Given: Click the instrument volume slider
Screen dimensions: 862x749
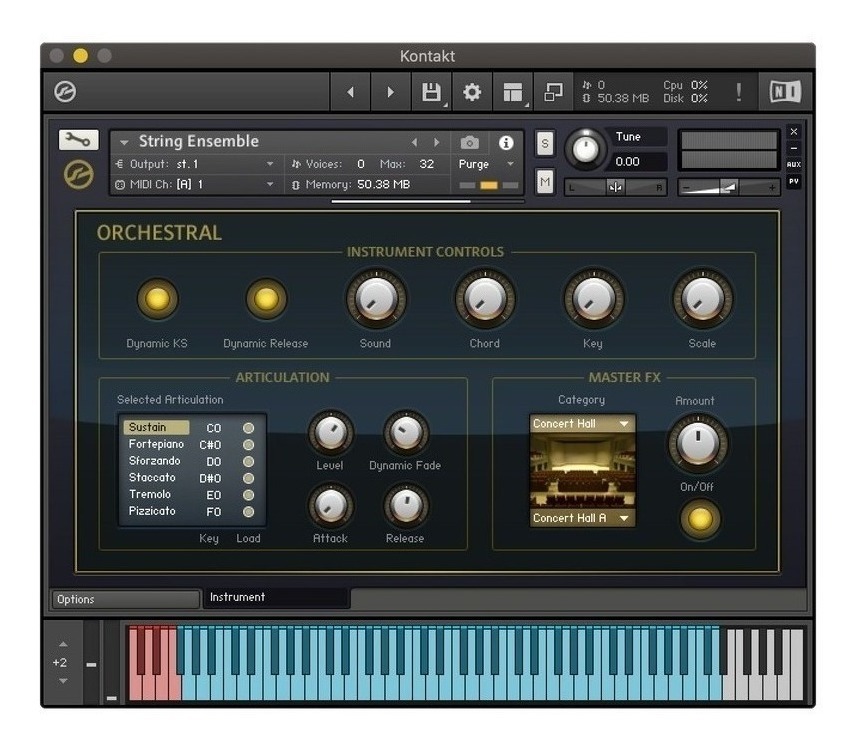Looking at the screenshot, I should [x=729, y=188].
